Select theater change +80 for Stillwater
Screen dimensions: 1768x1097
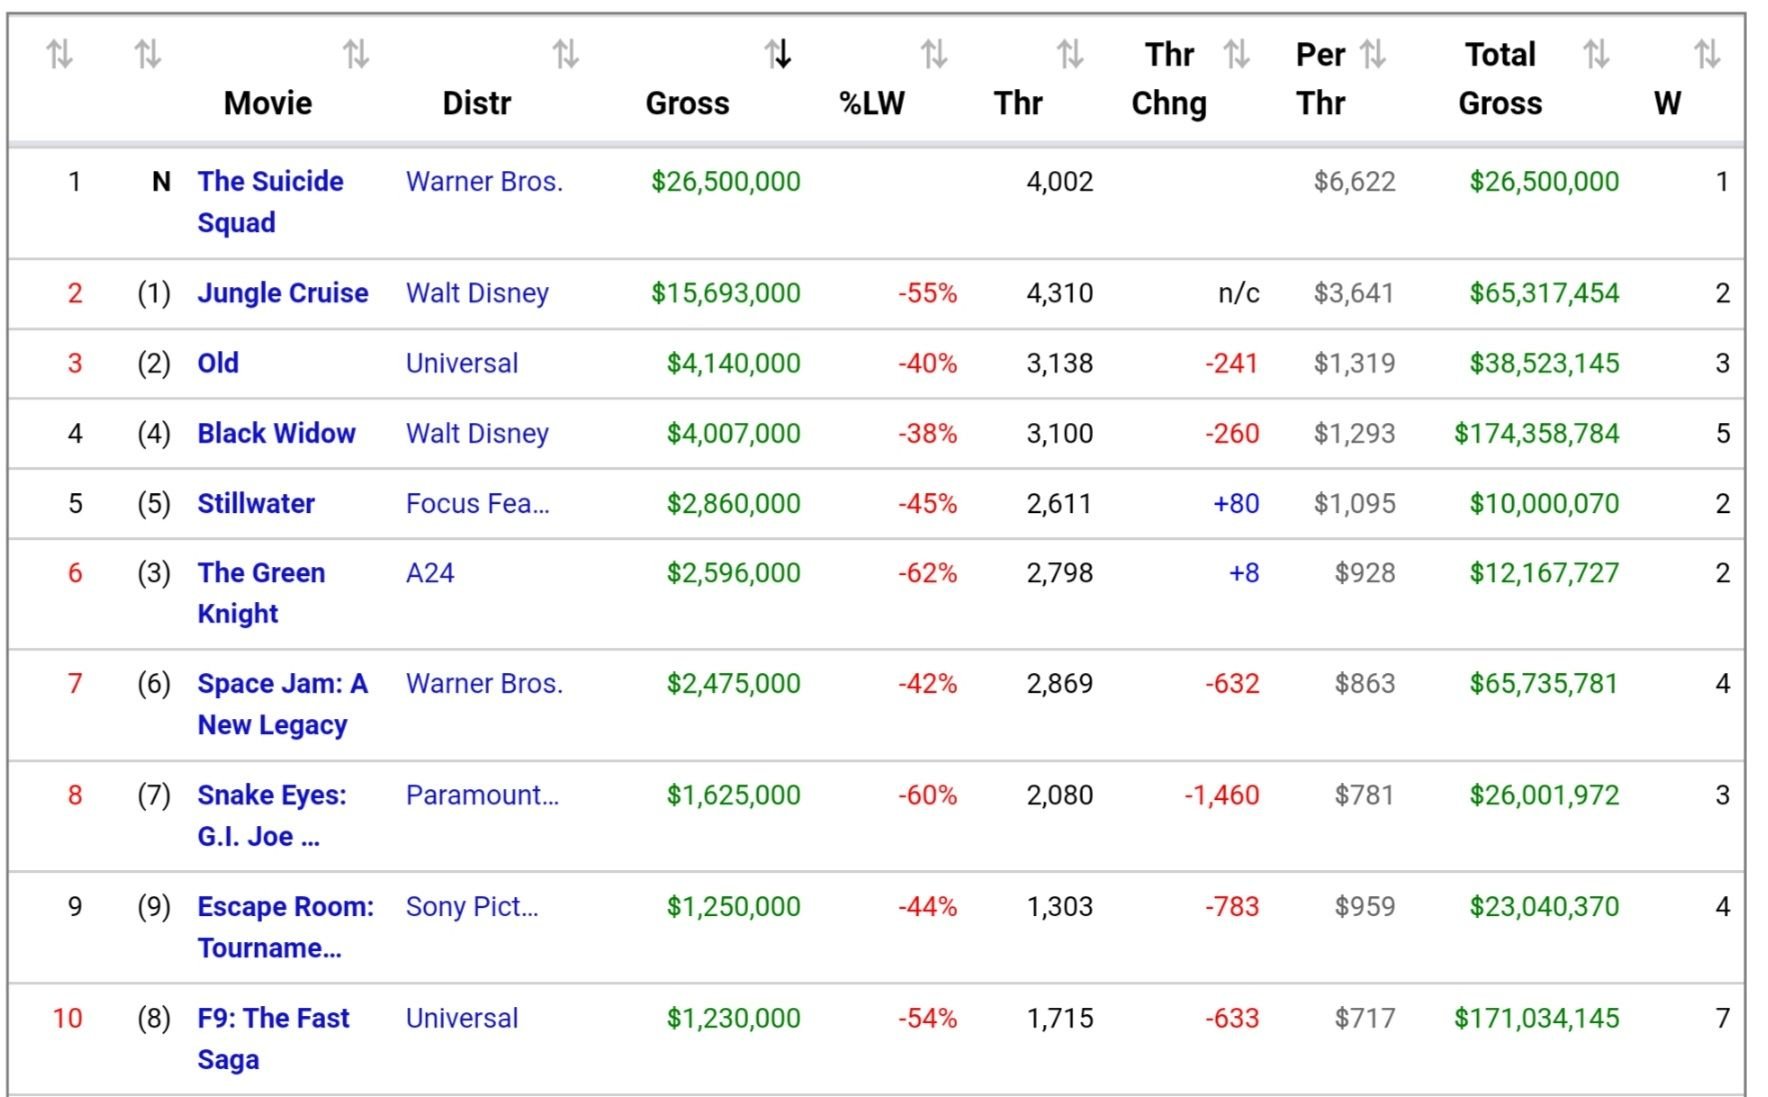1236,503
